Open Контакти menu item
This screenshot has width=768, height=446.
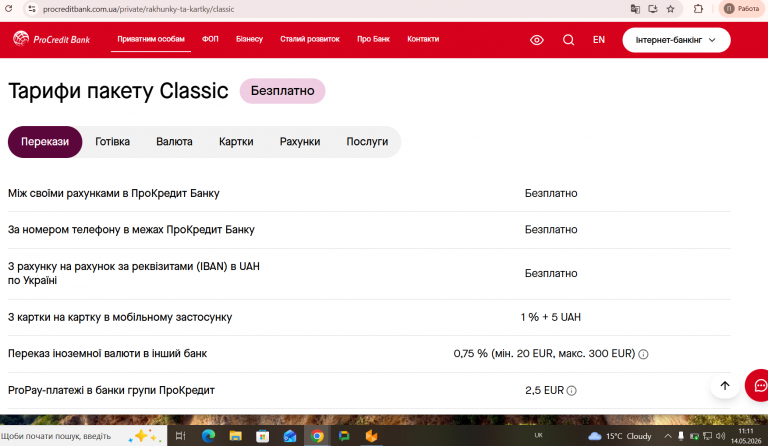click(x=423, y=39)
